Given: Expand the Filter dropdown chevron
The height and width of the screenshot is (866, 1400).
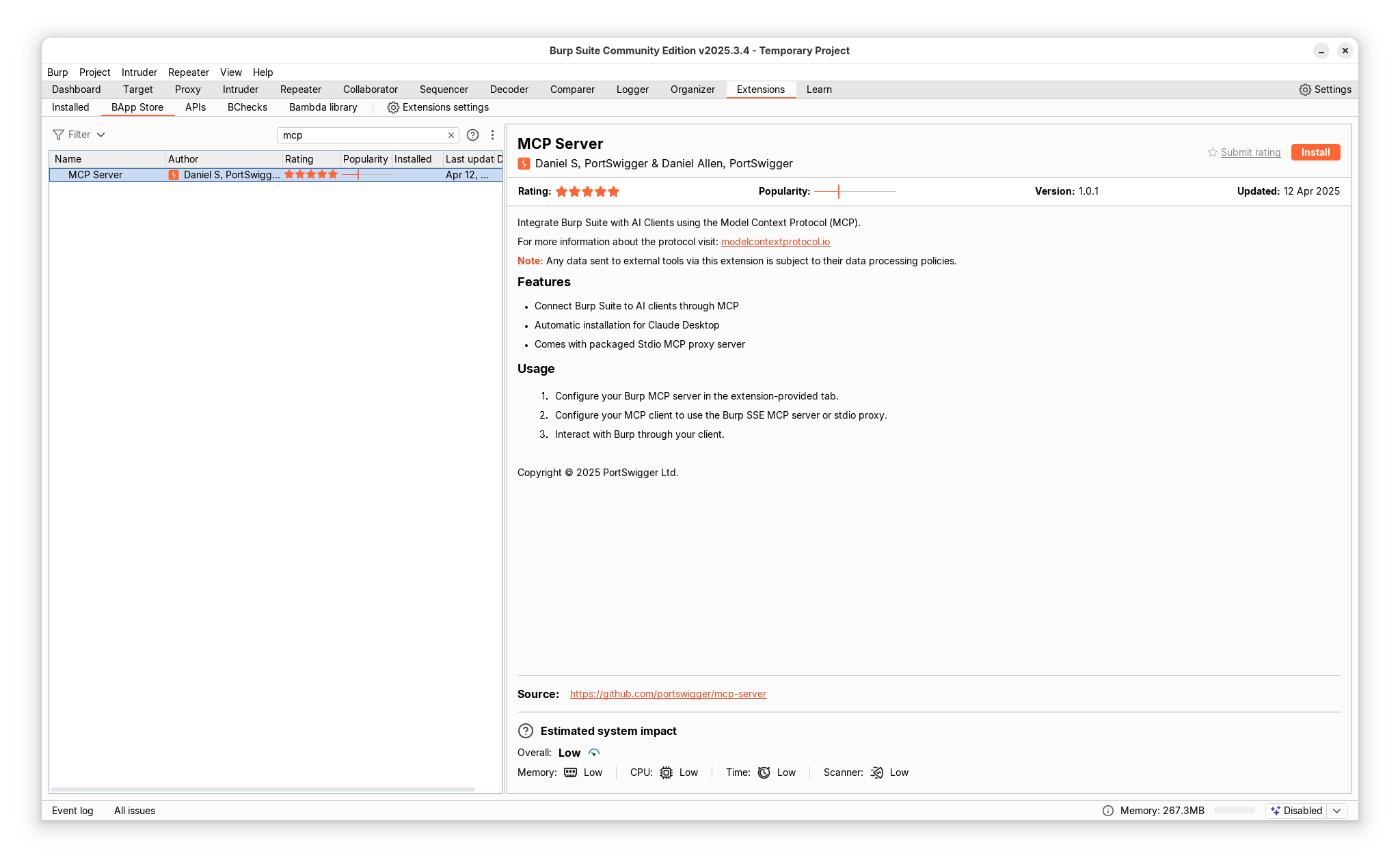Looking at the screenshot, I should tap(101, 135).
